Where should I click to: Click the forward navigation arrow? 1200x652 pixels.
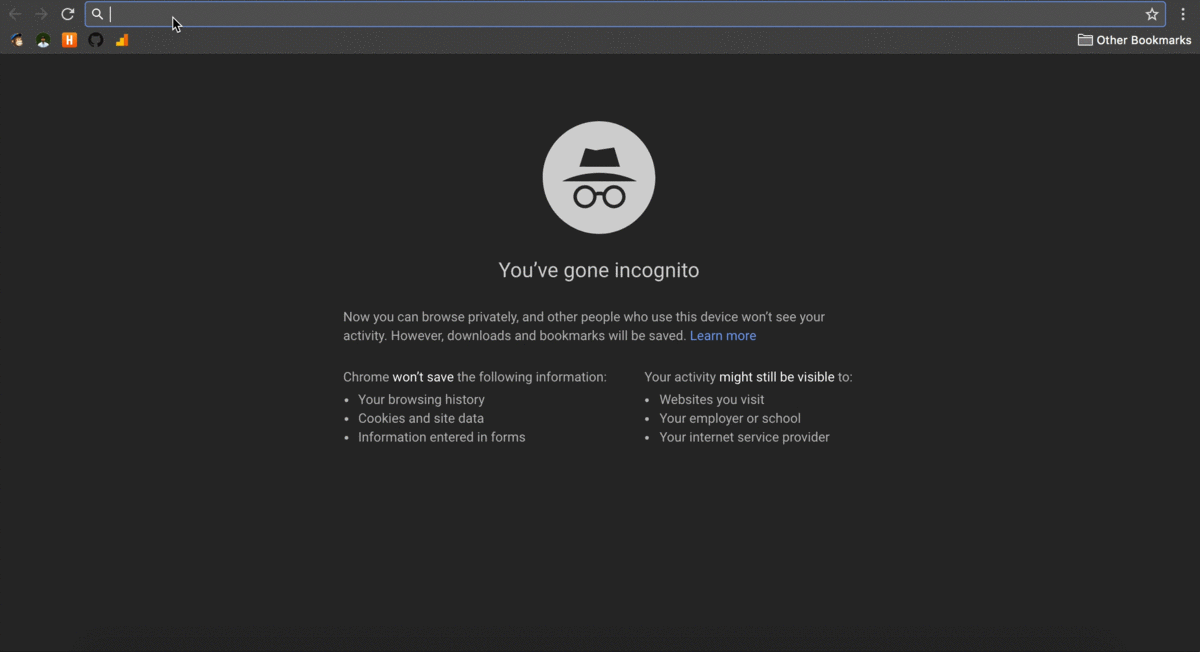pyautogui.click(x=41, y=14)
